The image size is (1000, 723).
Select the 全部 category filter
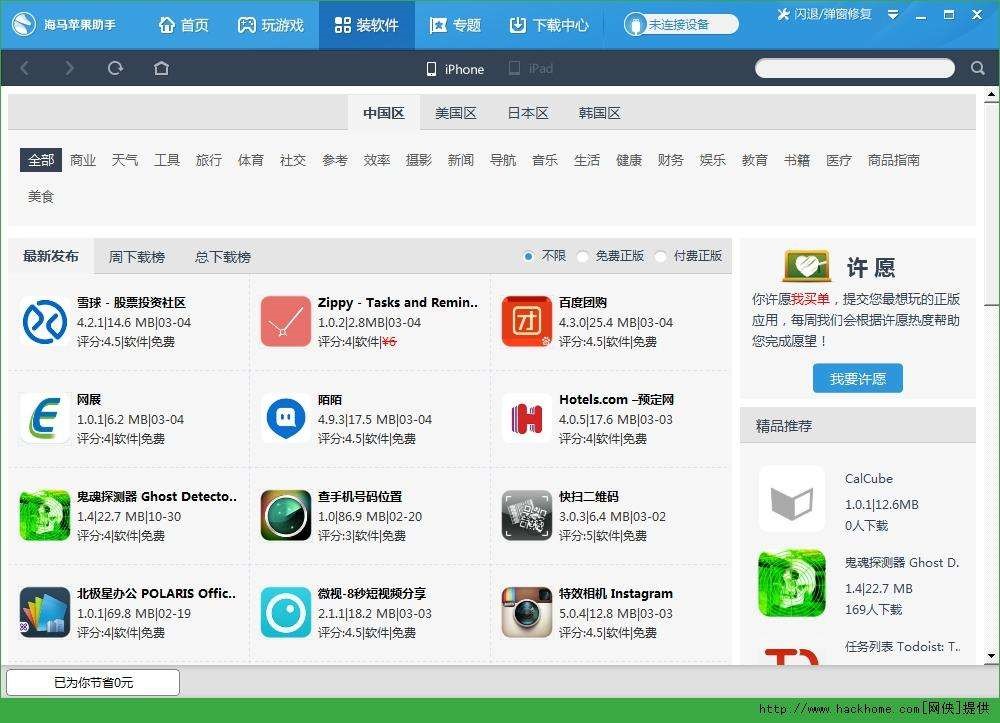(41, 160)
